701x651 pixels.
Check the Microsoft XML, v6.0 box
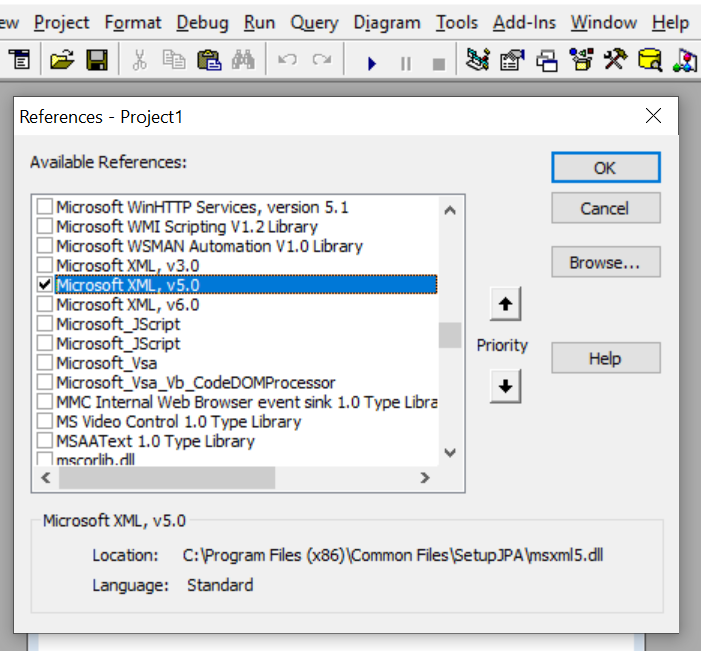(45, 304)
